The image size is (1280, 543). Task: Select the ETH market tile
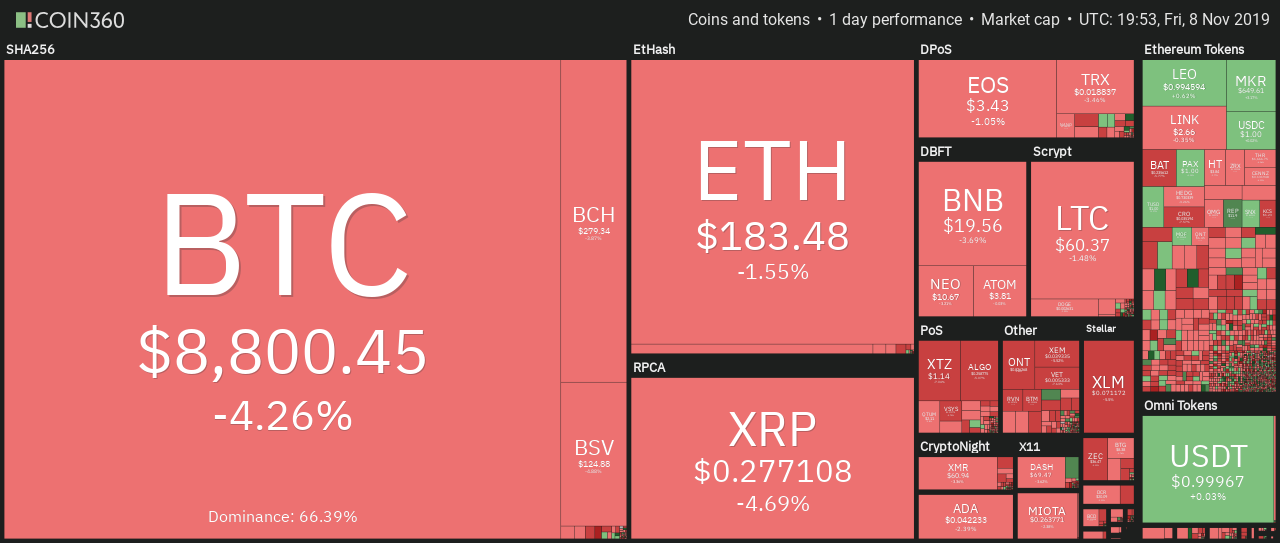(772, 201)
